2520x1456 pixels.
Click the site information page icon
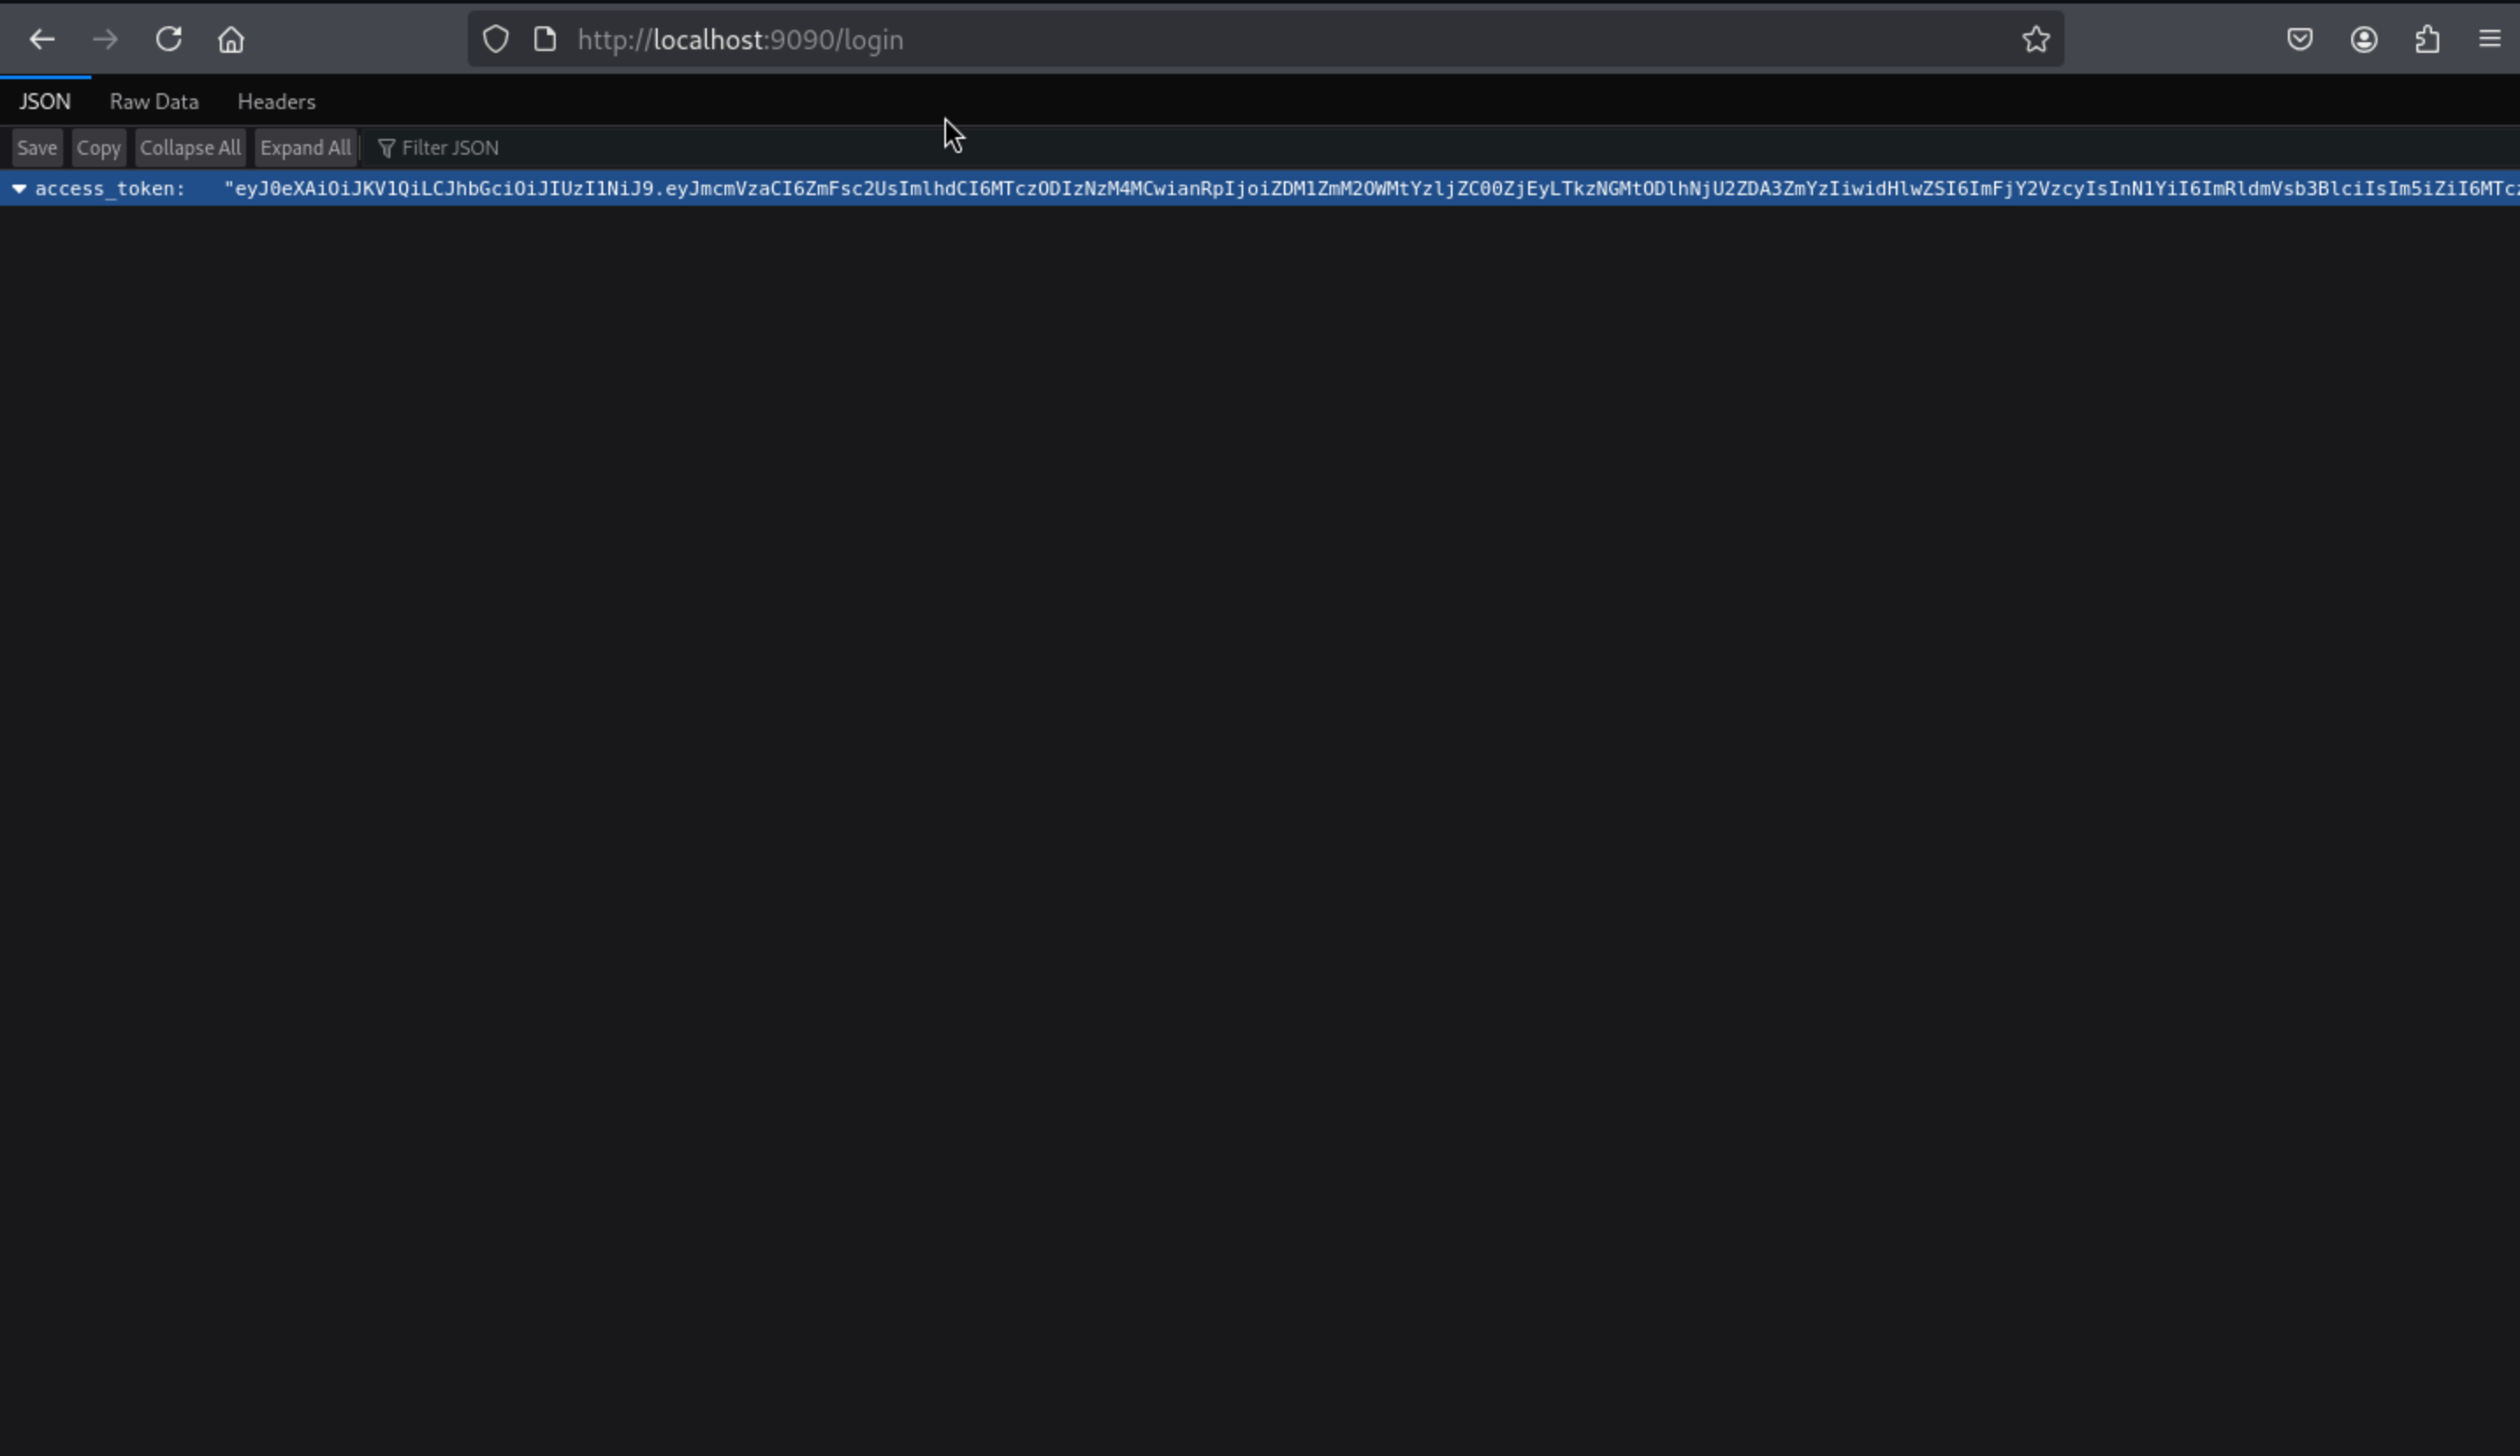(545, 40)
